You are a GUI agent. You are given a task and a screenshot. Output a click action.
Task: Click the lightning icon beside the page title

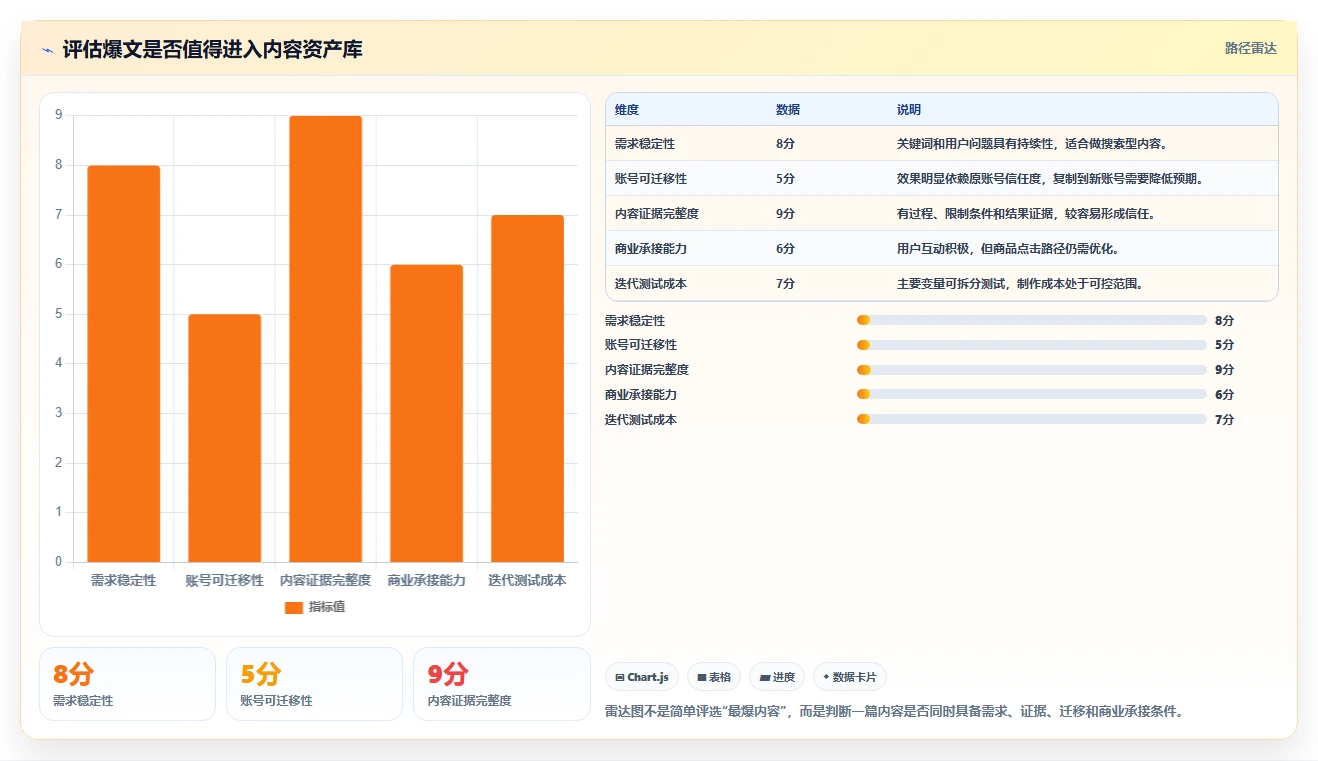click(48, 49)
